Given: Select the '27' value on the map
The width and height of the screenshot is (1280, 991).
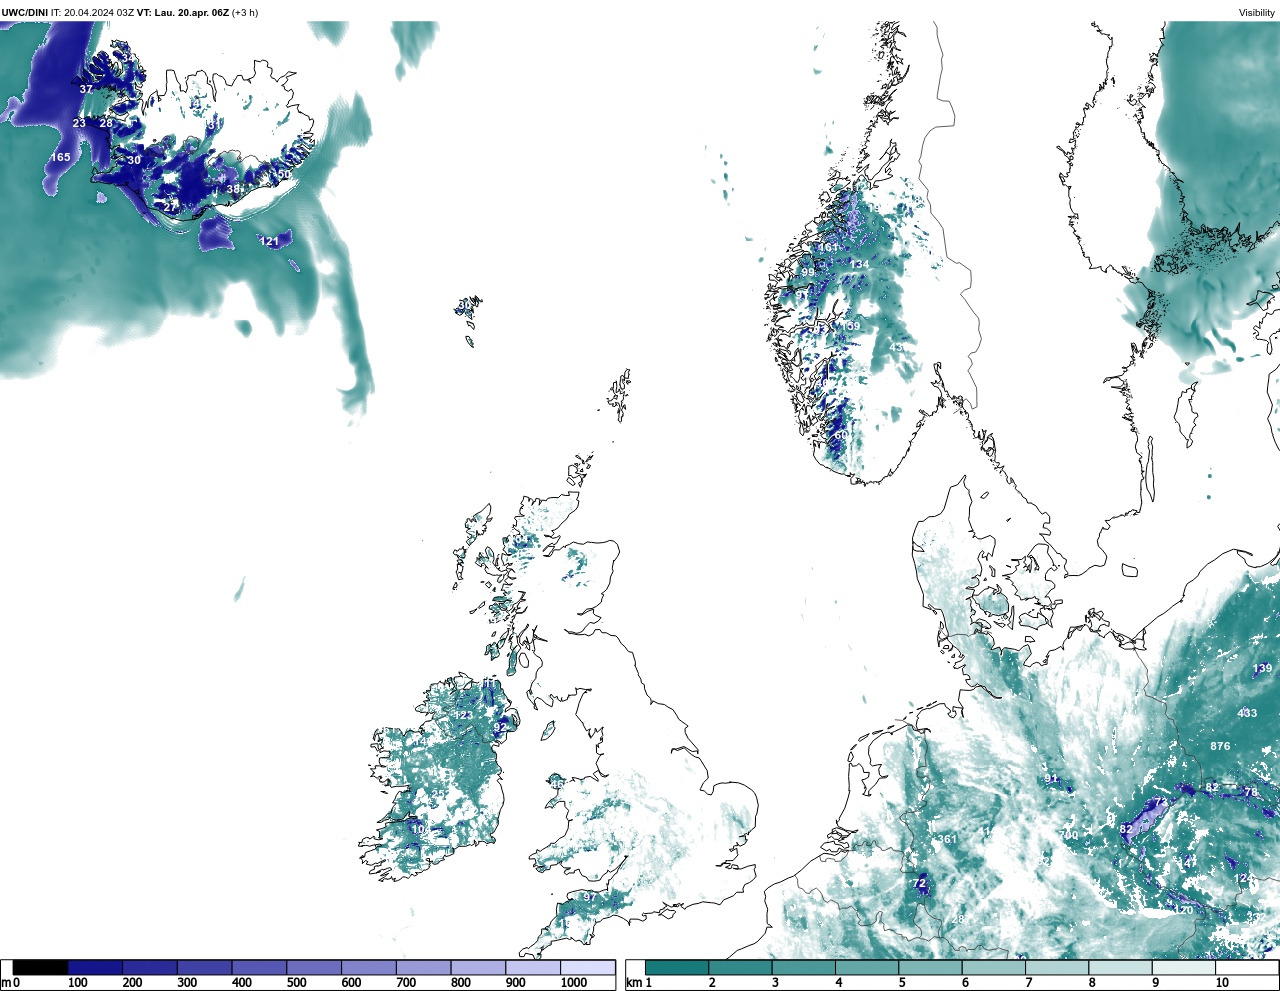Looking at the screenshot, I should [x=170, y=207].
